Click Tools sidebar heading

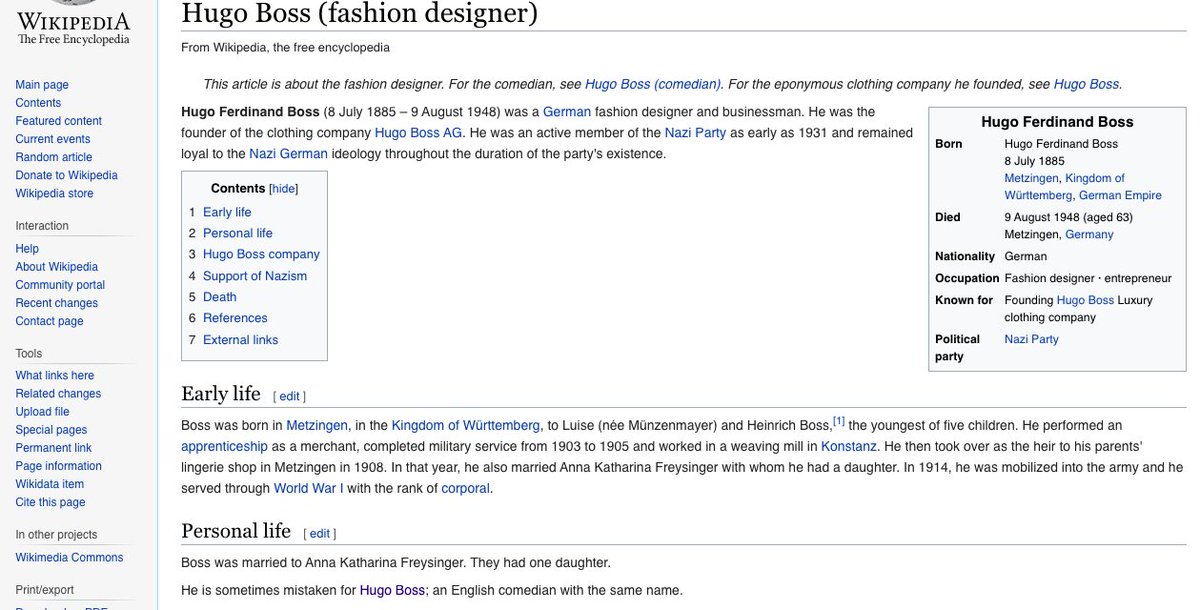pos(29,353)
